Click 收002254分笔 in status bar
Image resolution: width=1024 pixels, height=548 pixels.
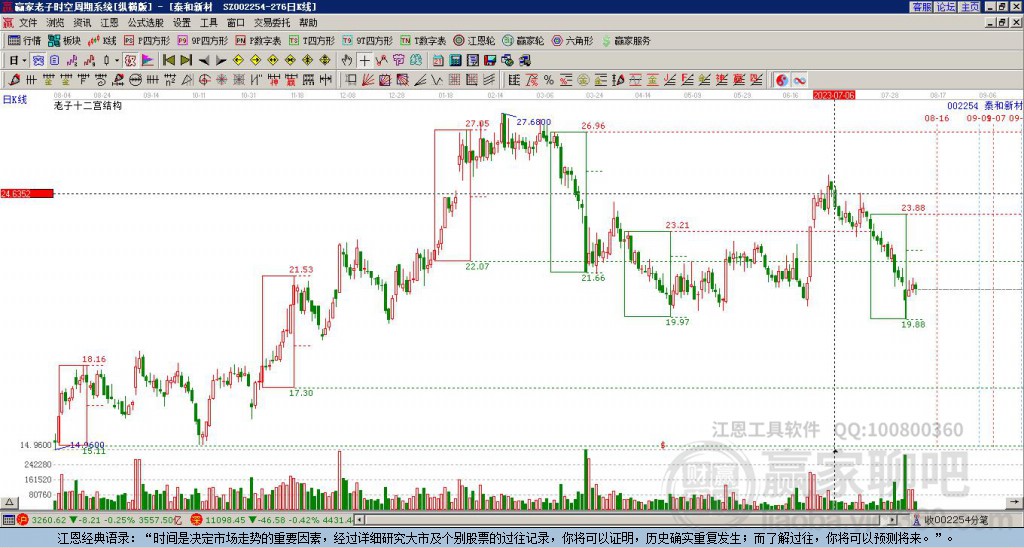(x=956, y=520)
